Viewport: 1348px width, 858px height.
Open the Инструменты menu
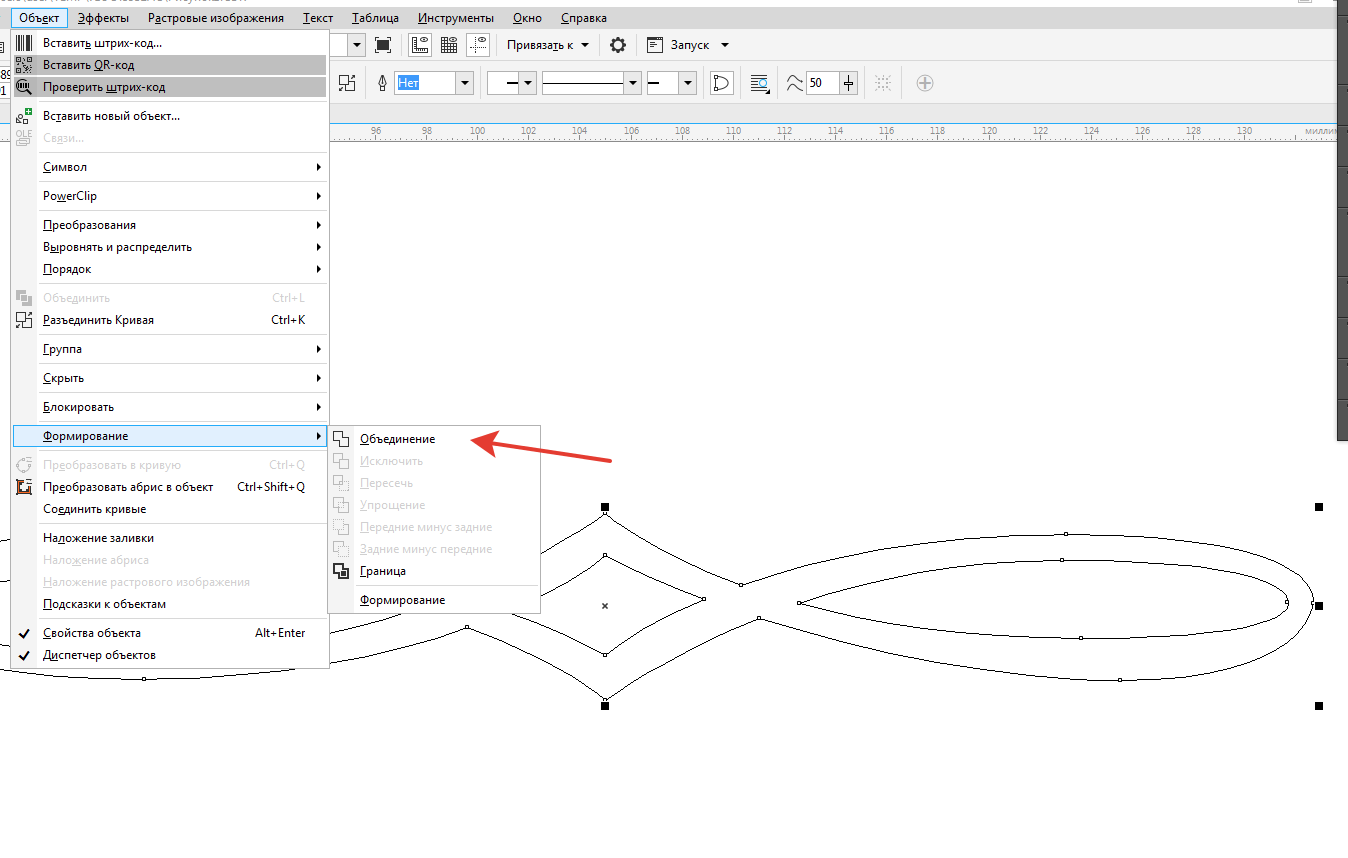pyautogui.click(x=456, y=18)
